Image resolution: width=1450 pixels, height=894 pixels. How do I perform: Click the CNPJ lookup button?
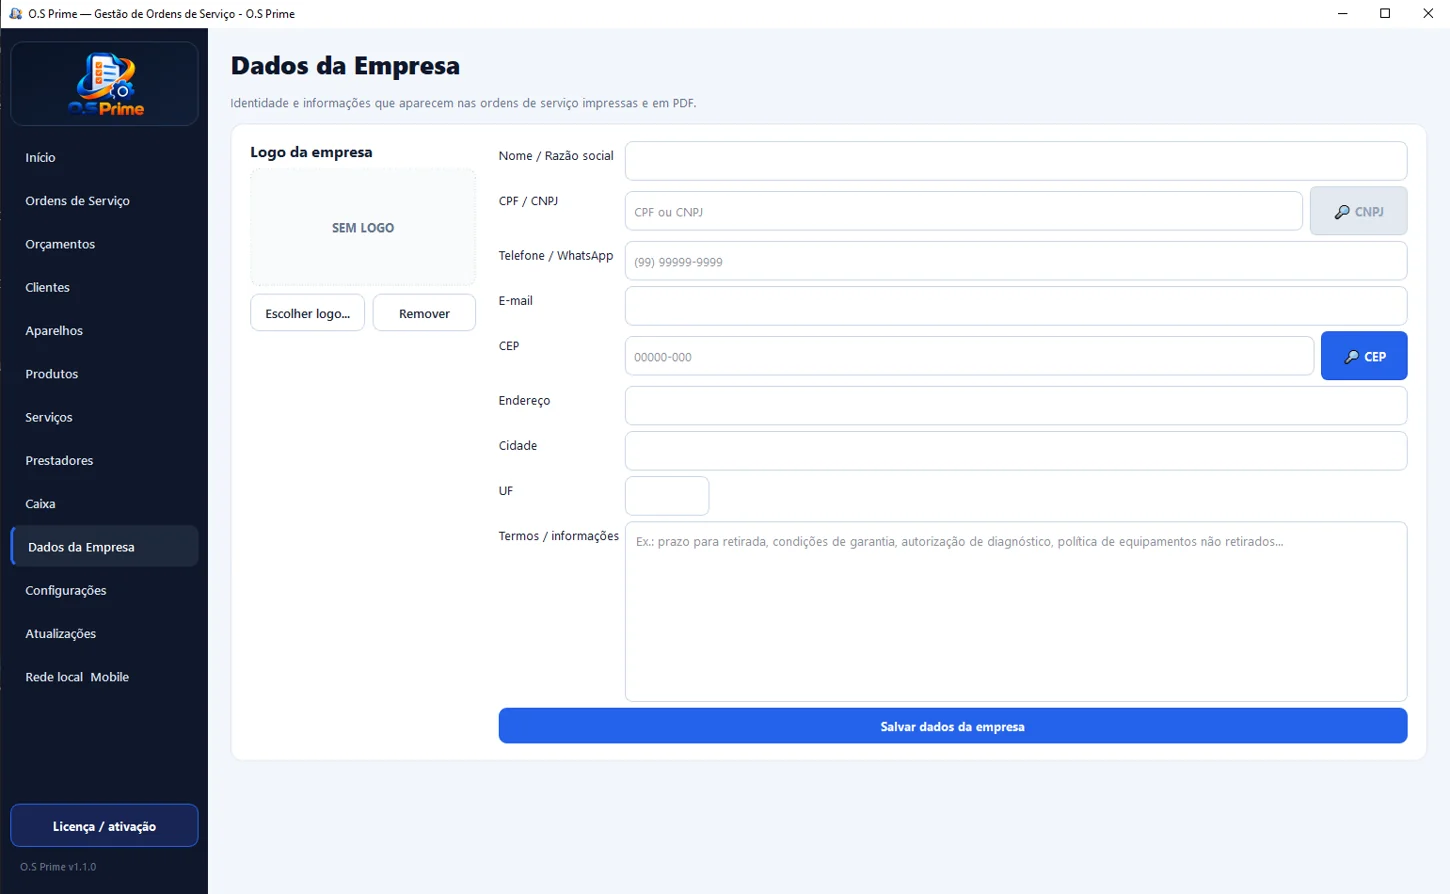point(1358,211)
